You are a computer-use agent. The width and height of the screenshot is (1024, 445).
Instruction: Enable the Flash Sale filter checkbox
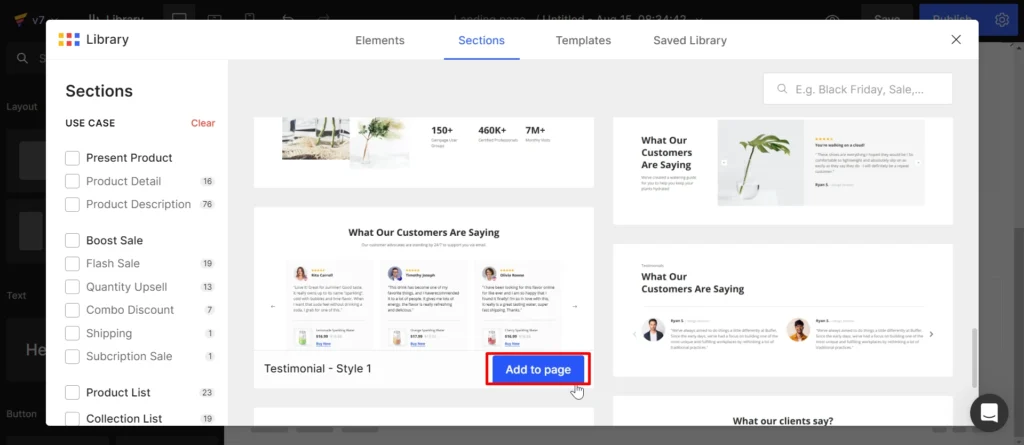coord(72,264)
